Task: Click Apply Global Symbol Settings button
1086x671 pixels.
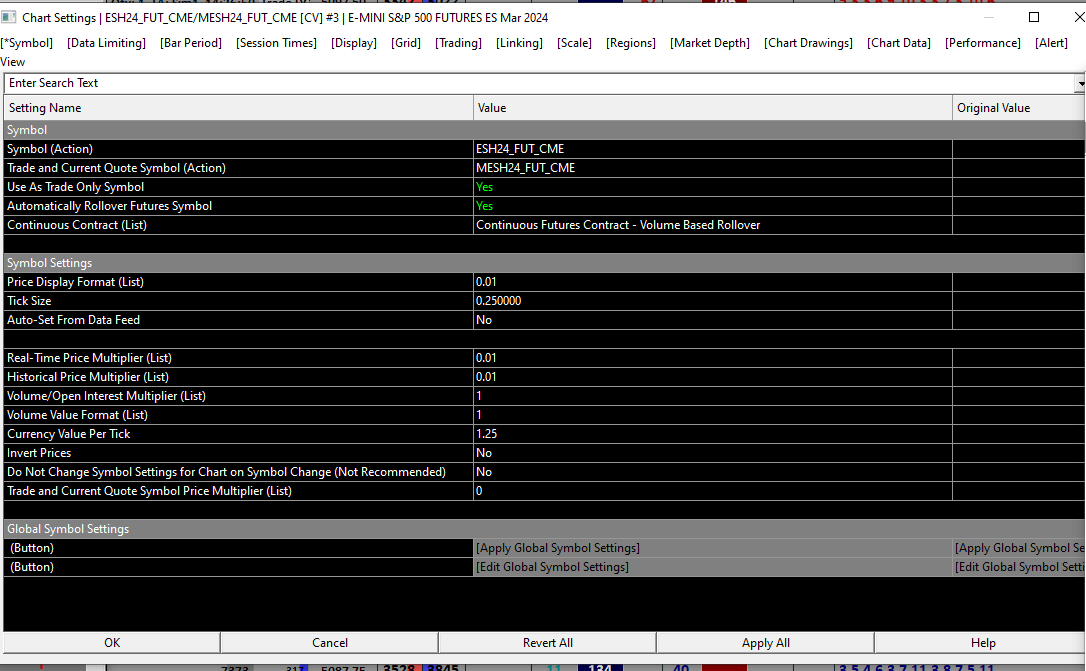Action: [558, 548]
